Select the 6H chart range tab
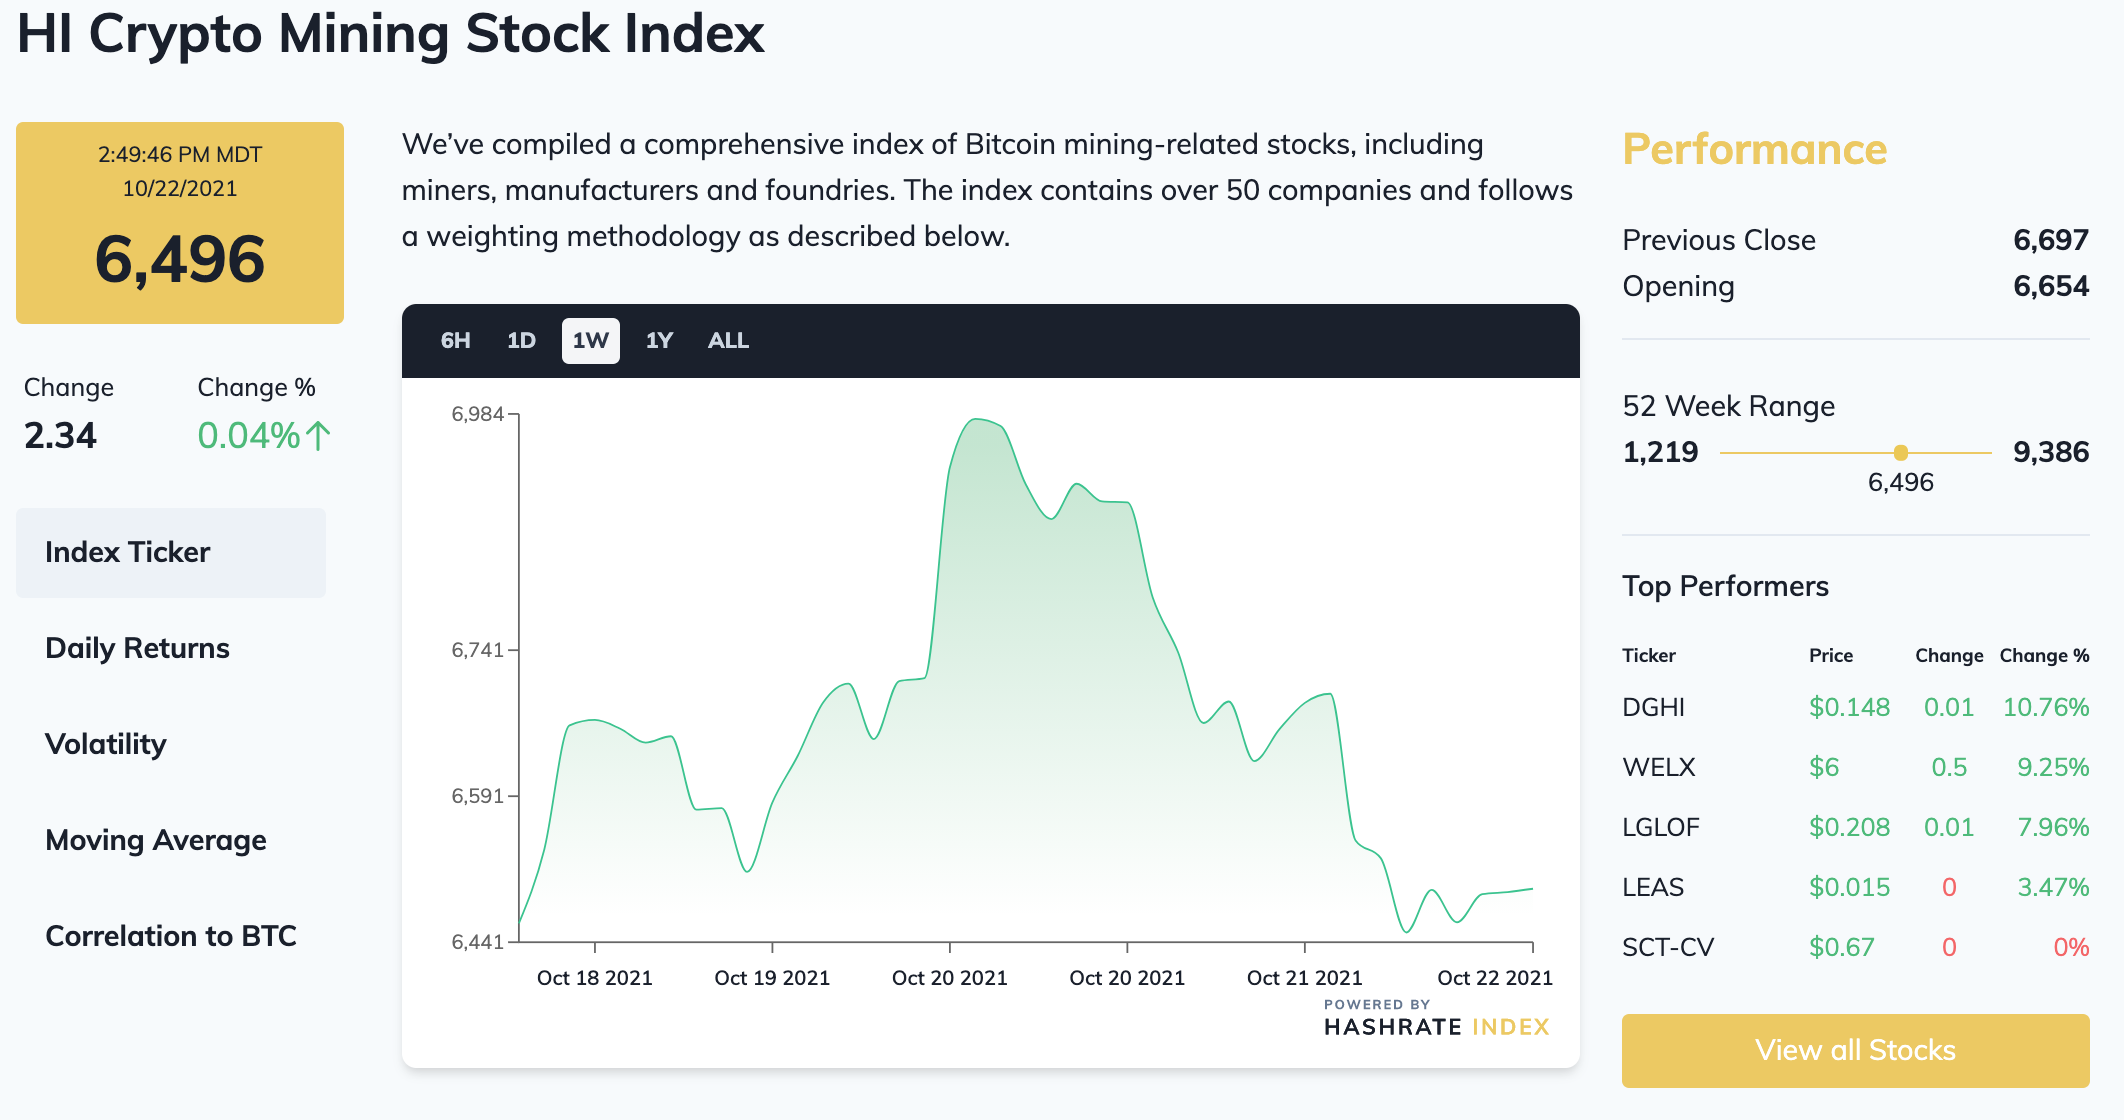The image size is (2124, 1120). click(x=455, y=341)
